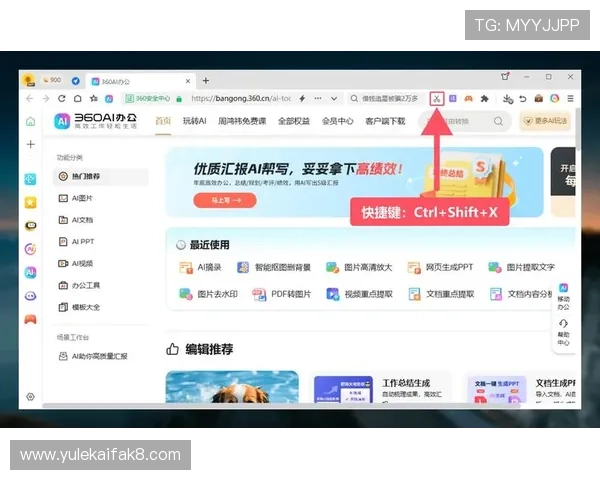Image resolution: width=600 pixels, height=480 pixels.
Task: Open the 智能抠图删背景 tool
Action: [x=274, y=267]
